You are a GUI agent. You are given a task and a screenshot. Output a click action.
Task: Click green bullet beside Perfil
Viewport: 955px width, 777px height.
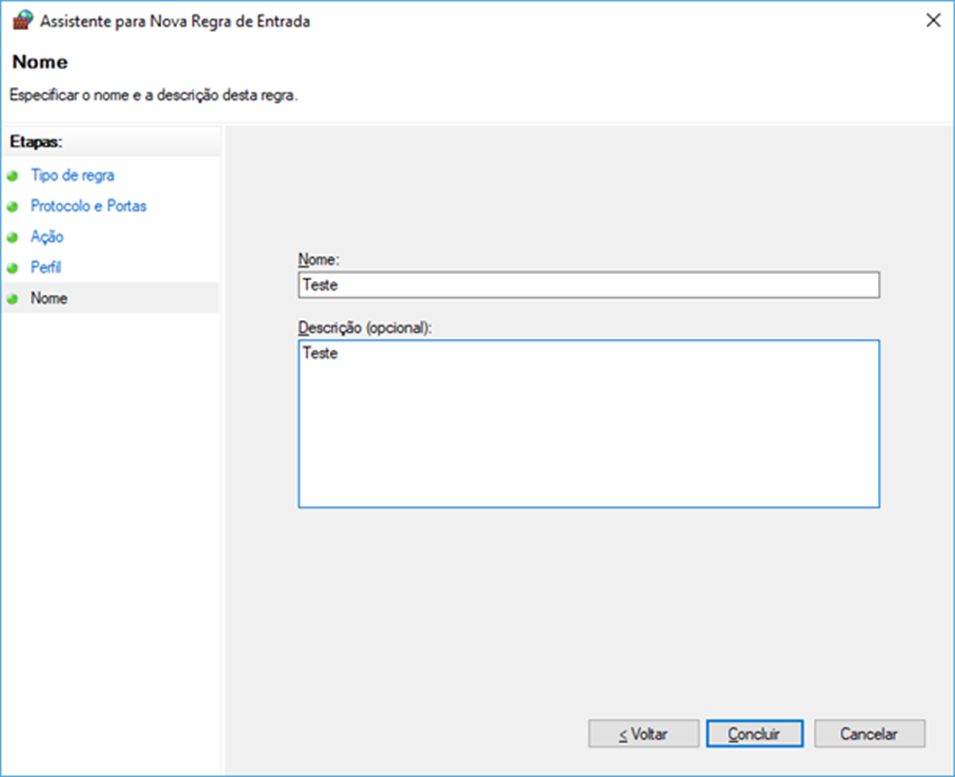click(x=12, y=268)
